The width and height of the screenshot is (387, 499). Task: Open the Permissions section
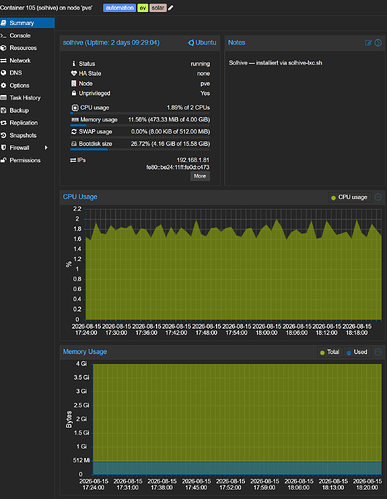27,160
